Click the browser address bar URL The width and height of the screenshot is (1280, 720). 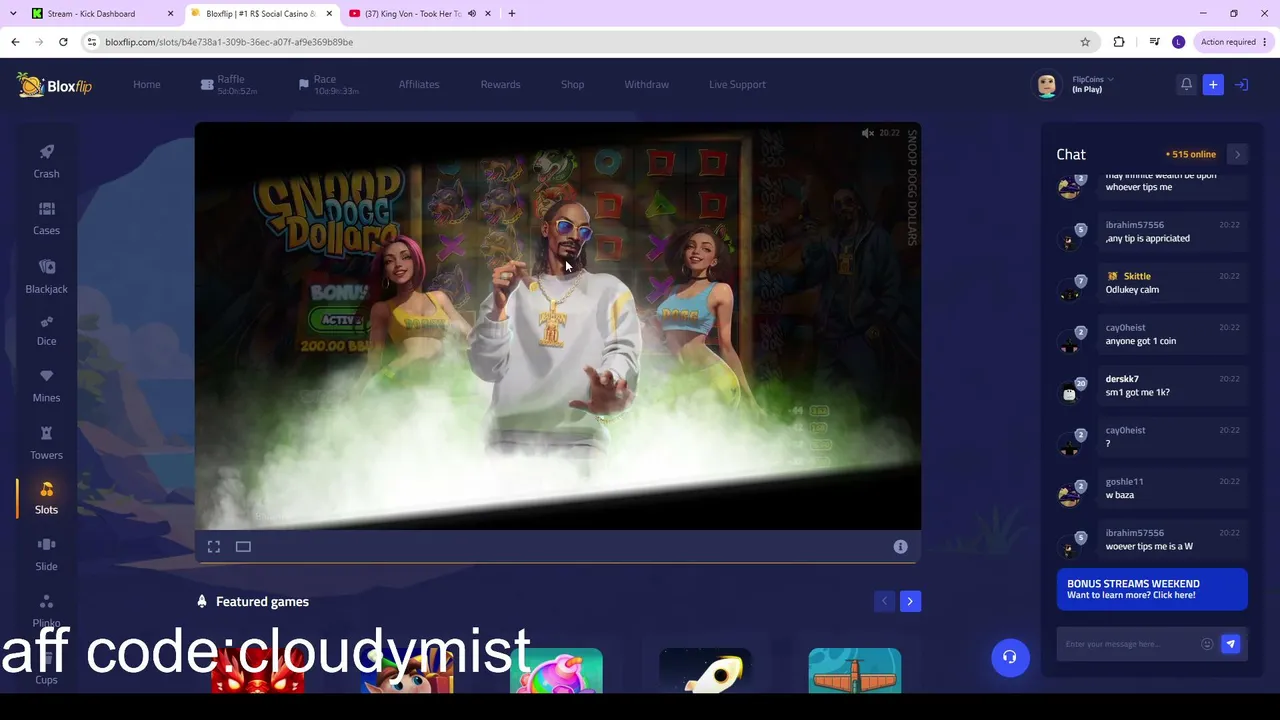tap(229, 42)
